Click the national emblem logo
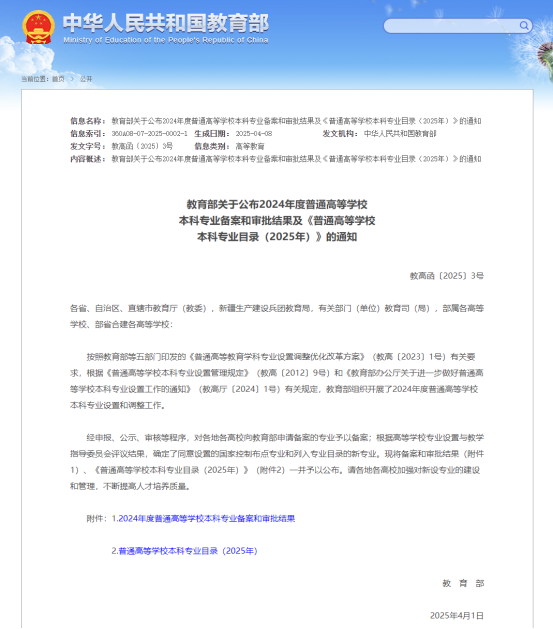553x629 pixels. pos(38,27)
